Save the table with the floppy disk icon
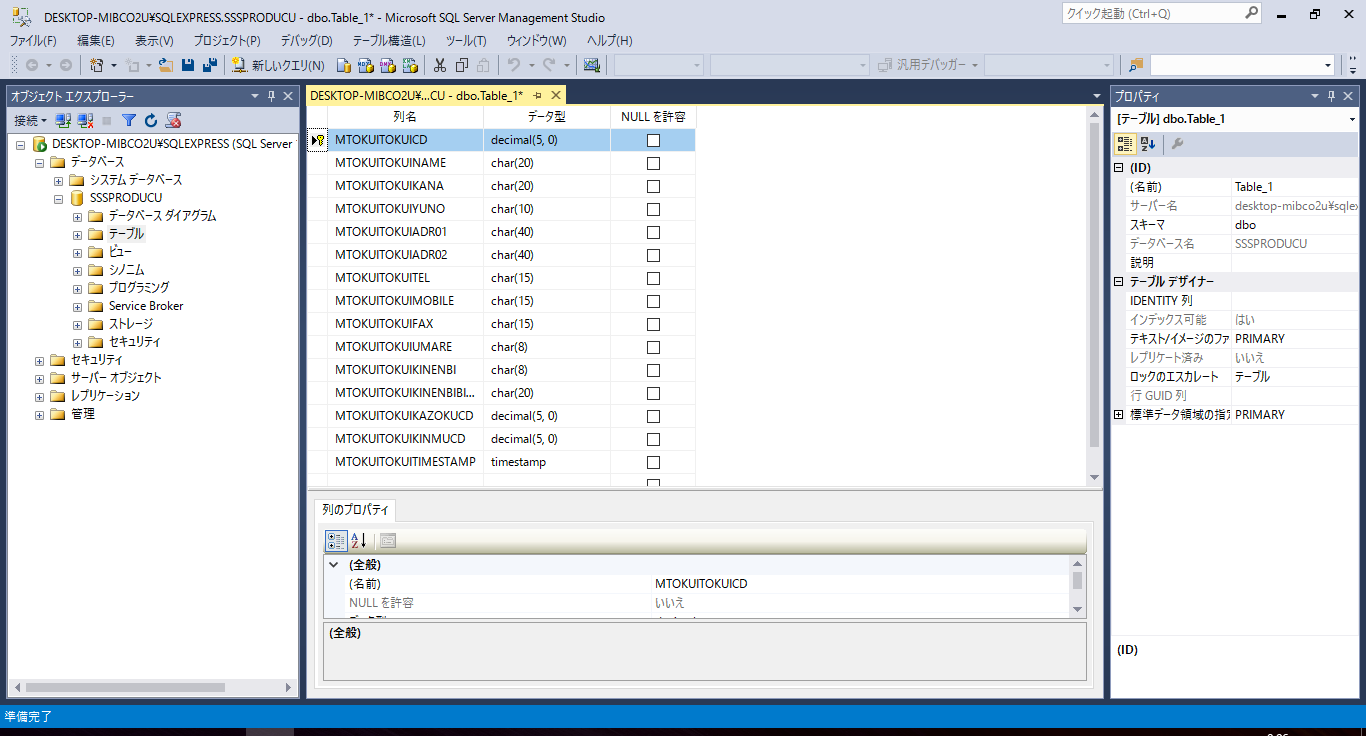Screen dimensions: 1366x736 (x=188, y=65)
